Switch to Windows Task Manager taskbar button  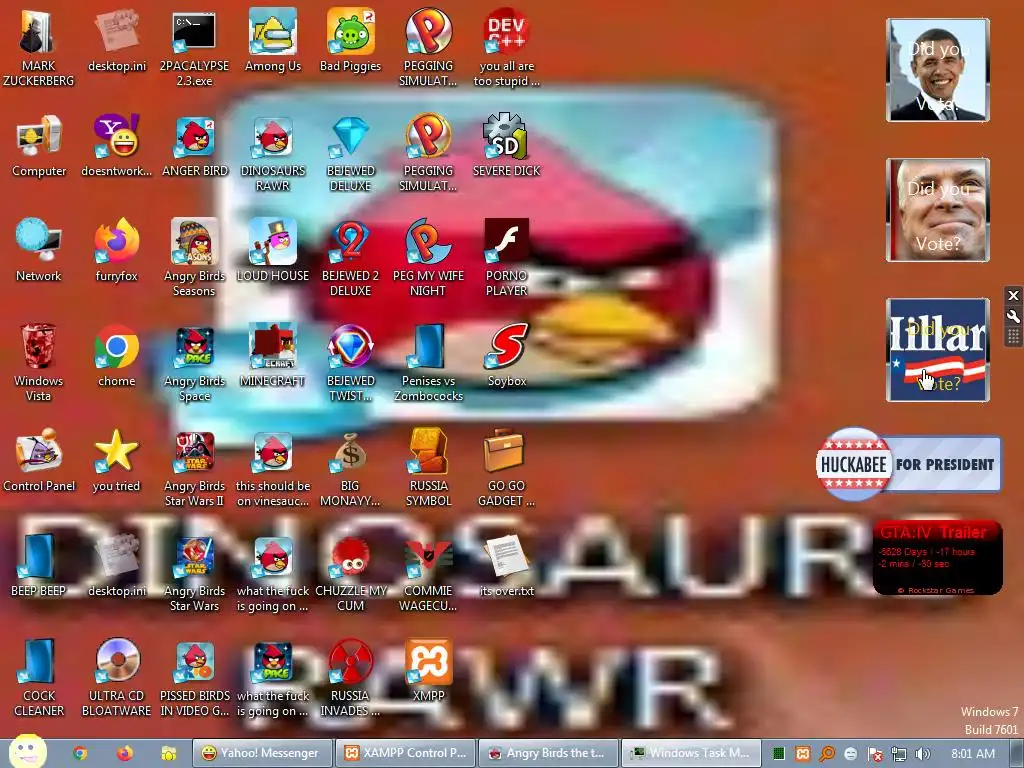point(691,753)
